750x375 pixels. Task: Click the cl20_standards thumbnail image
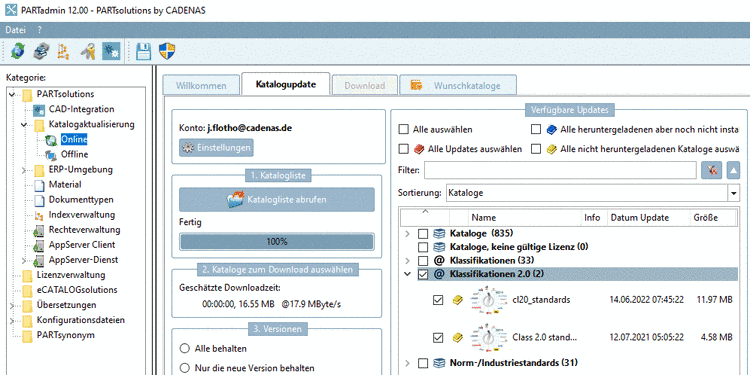pyautogui.click(x=487, y=300)
